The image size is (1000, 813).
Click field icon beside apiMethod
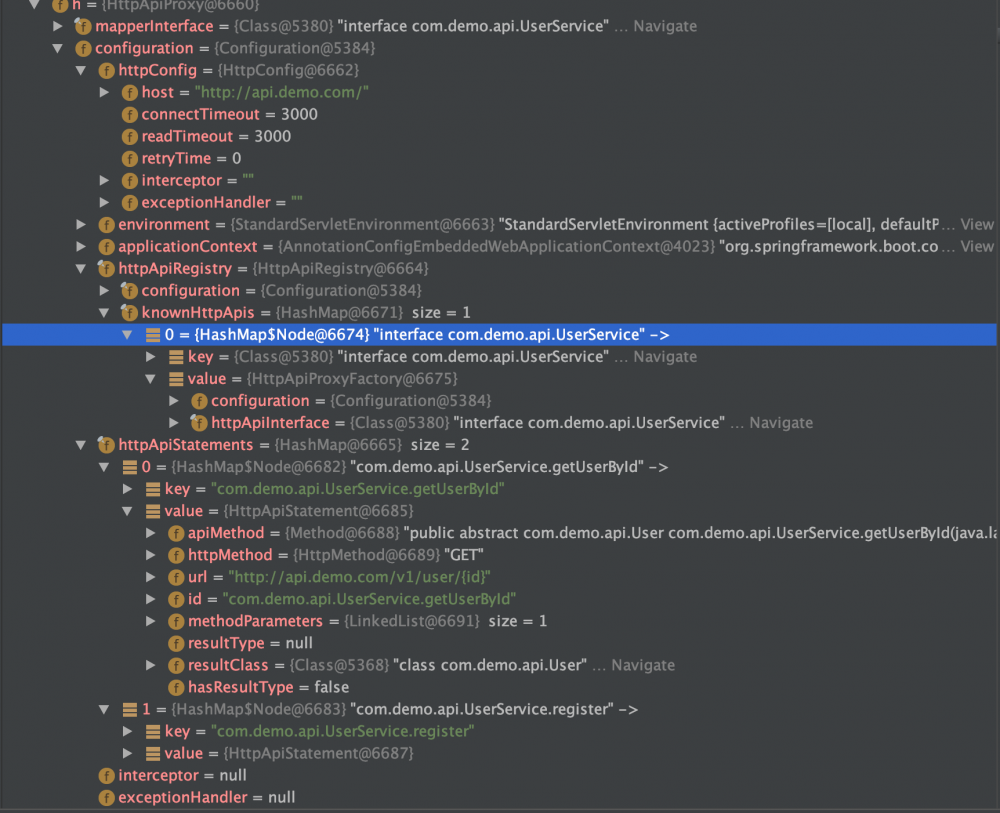[176, 533]
